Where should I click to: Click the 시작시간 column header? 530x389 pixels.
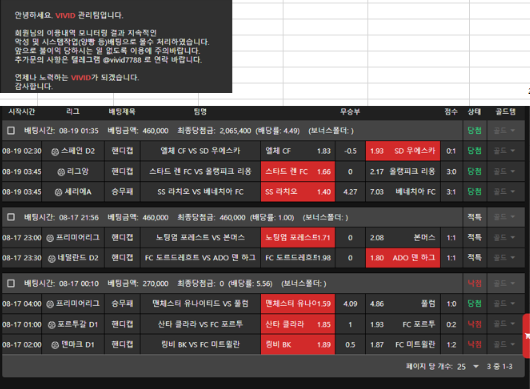pyautogui.click(x=22, y=112)
